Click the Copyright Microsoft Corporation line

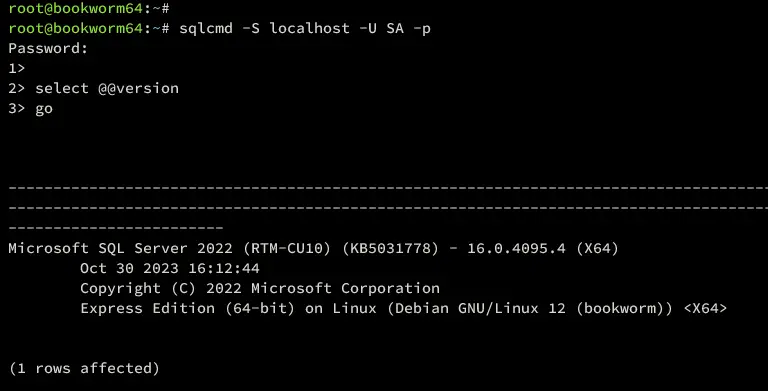(260, 288)
